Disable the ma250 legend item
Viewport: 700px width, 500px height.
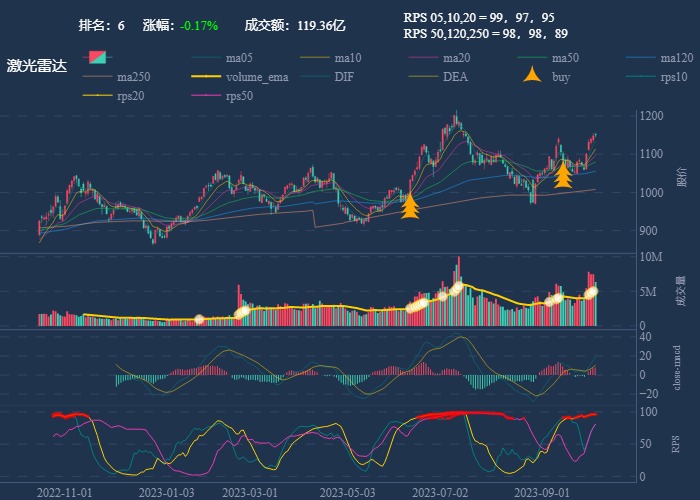[97, 77]
